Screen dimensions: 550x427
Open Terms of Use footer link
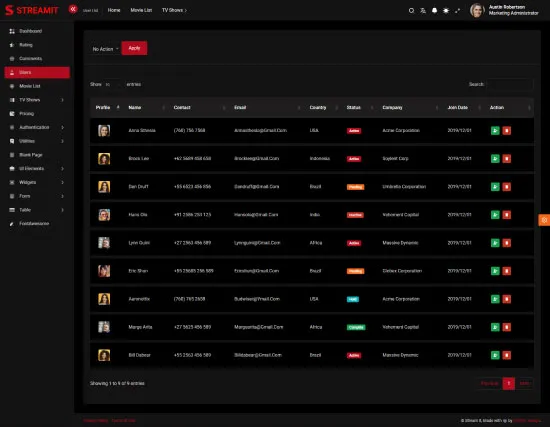pos(123,420)
